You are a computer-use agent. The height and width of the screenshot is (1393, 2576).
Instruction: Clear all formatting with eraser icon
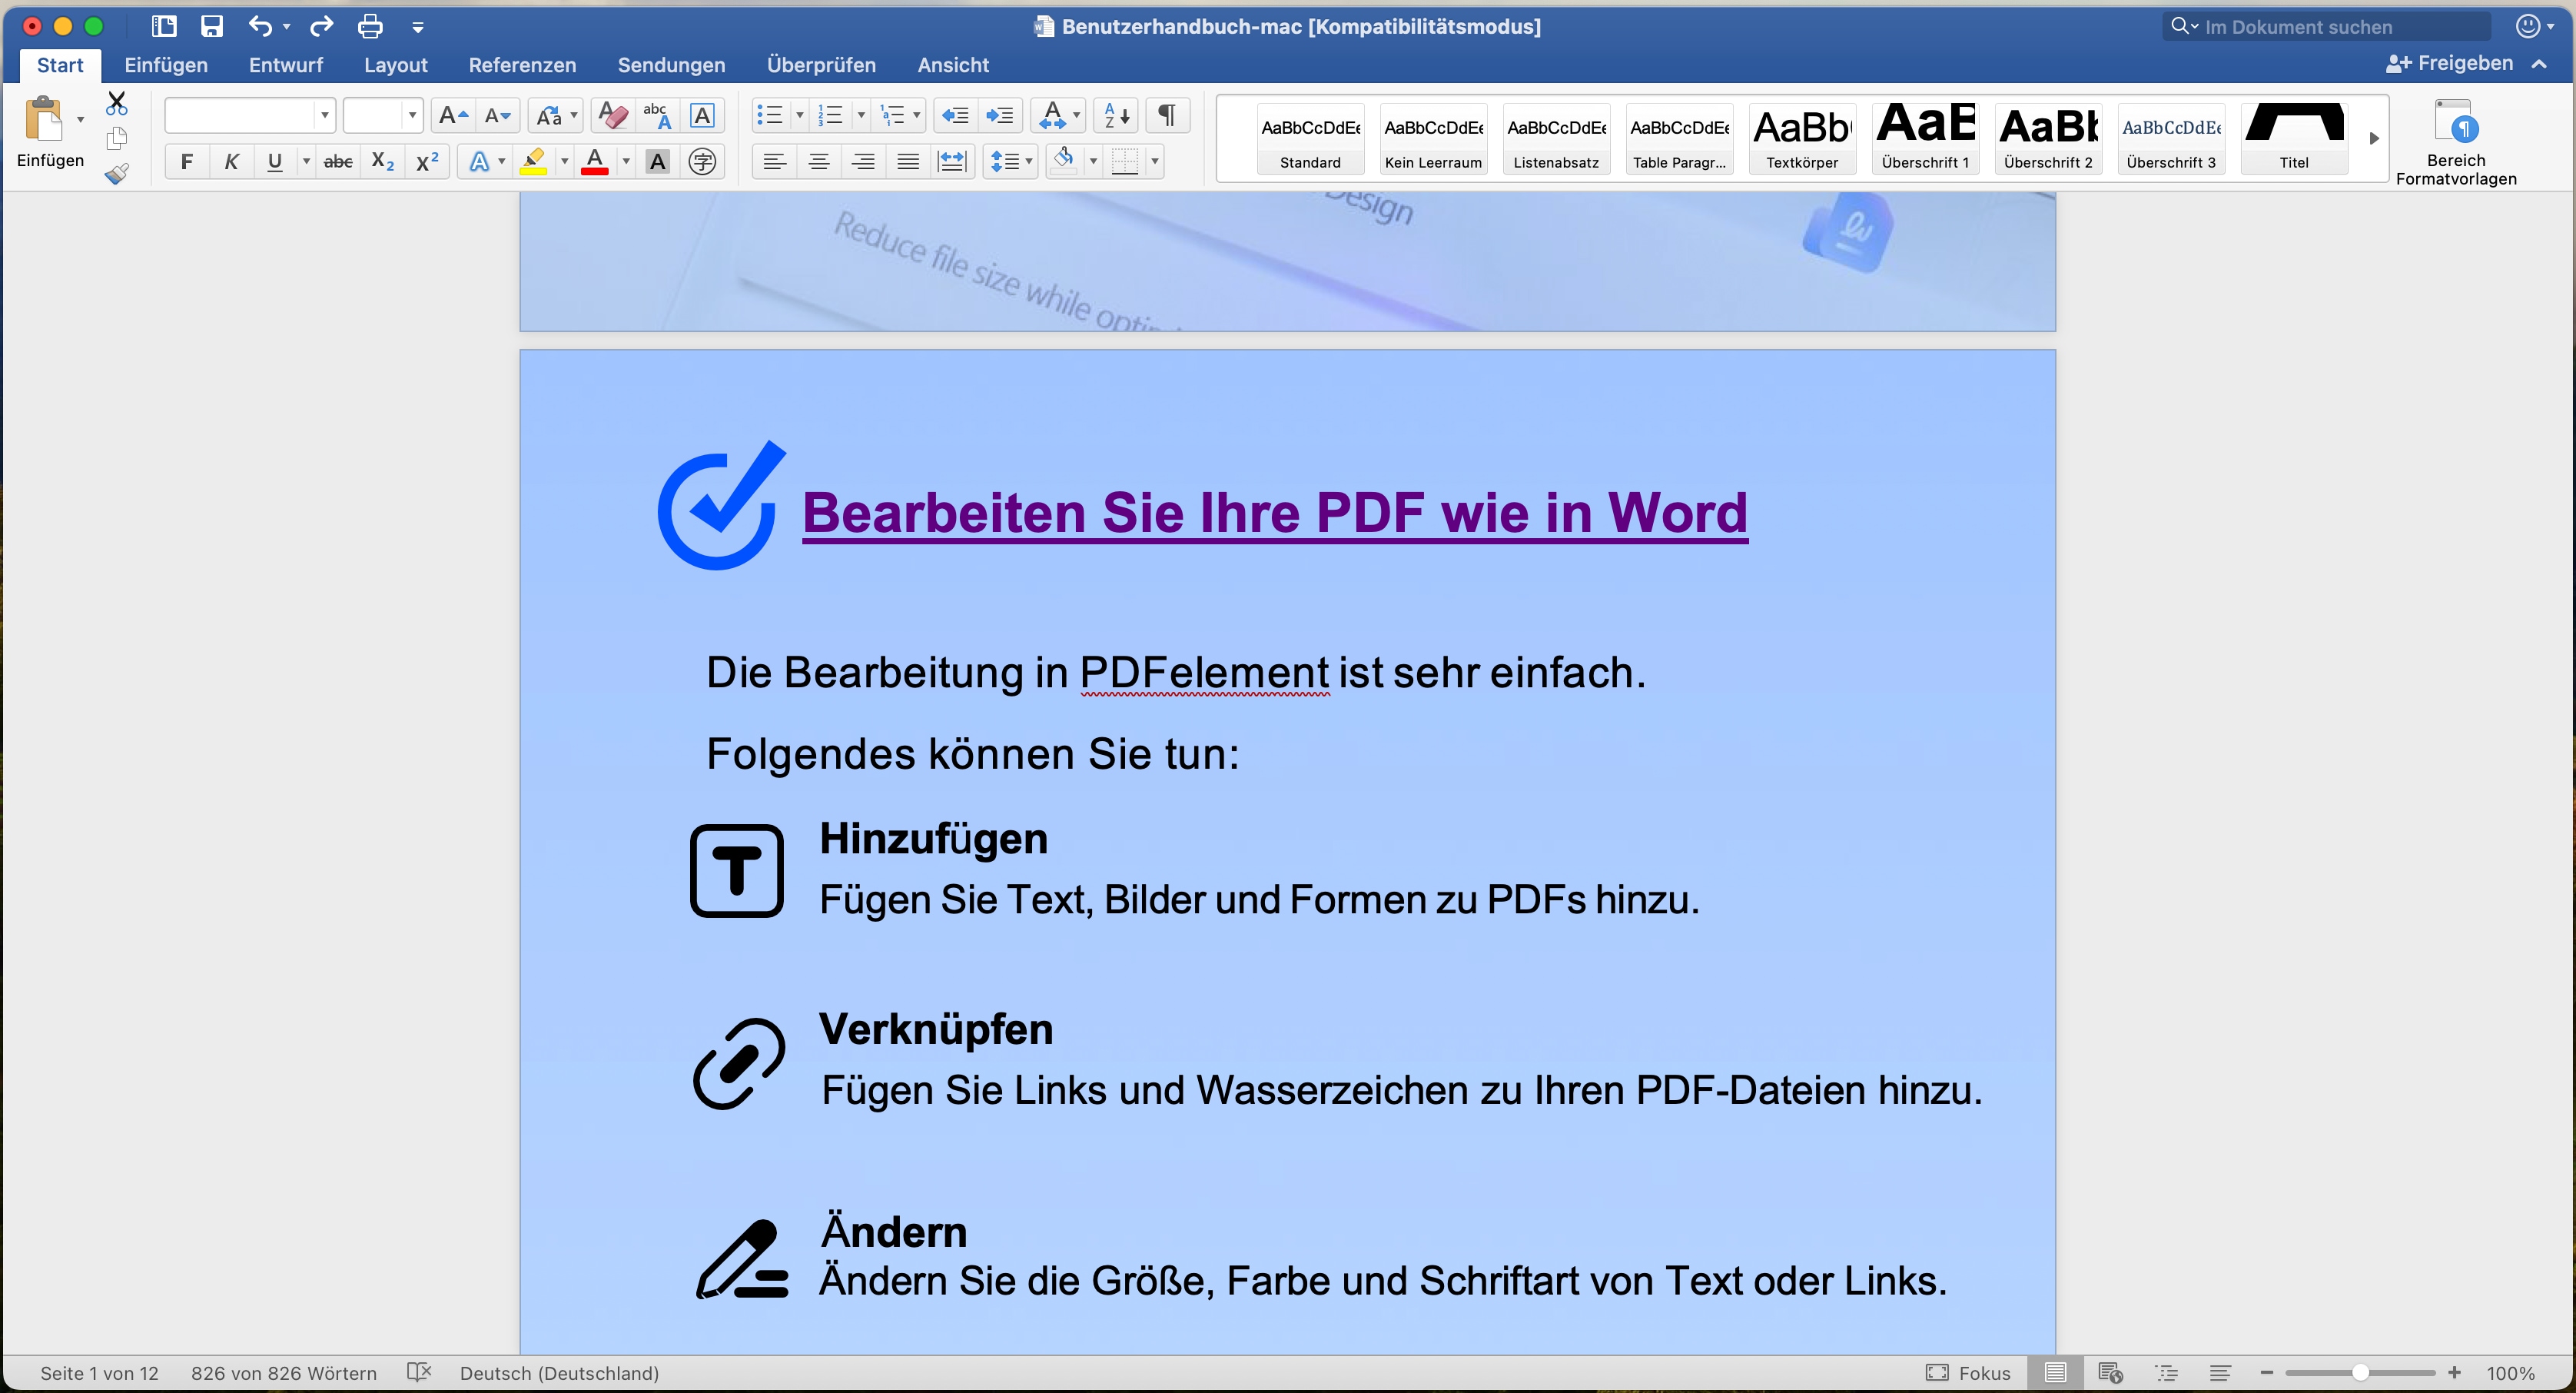[x=612, y=116]
